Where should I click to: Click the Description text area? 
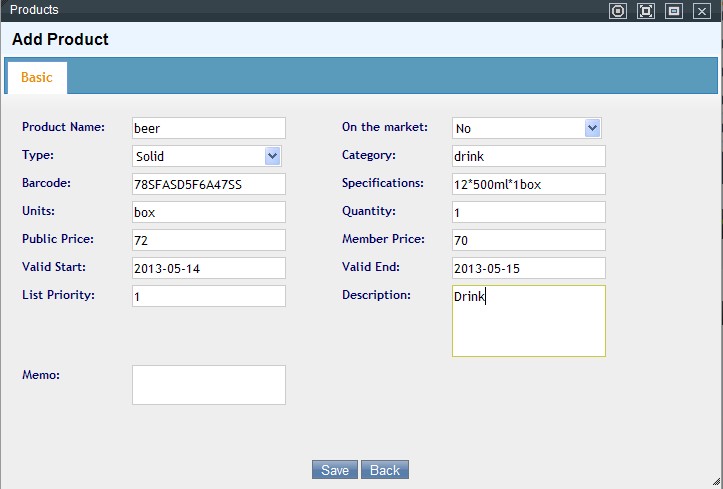528,321
